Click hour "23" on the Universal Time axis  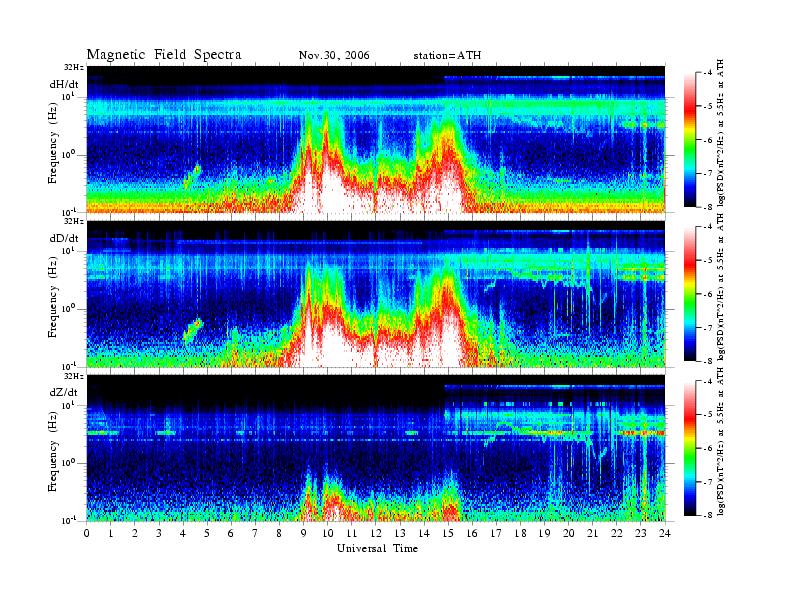tap(640, 533)
